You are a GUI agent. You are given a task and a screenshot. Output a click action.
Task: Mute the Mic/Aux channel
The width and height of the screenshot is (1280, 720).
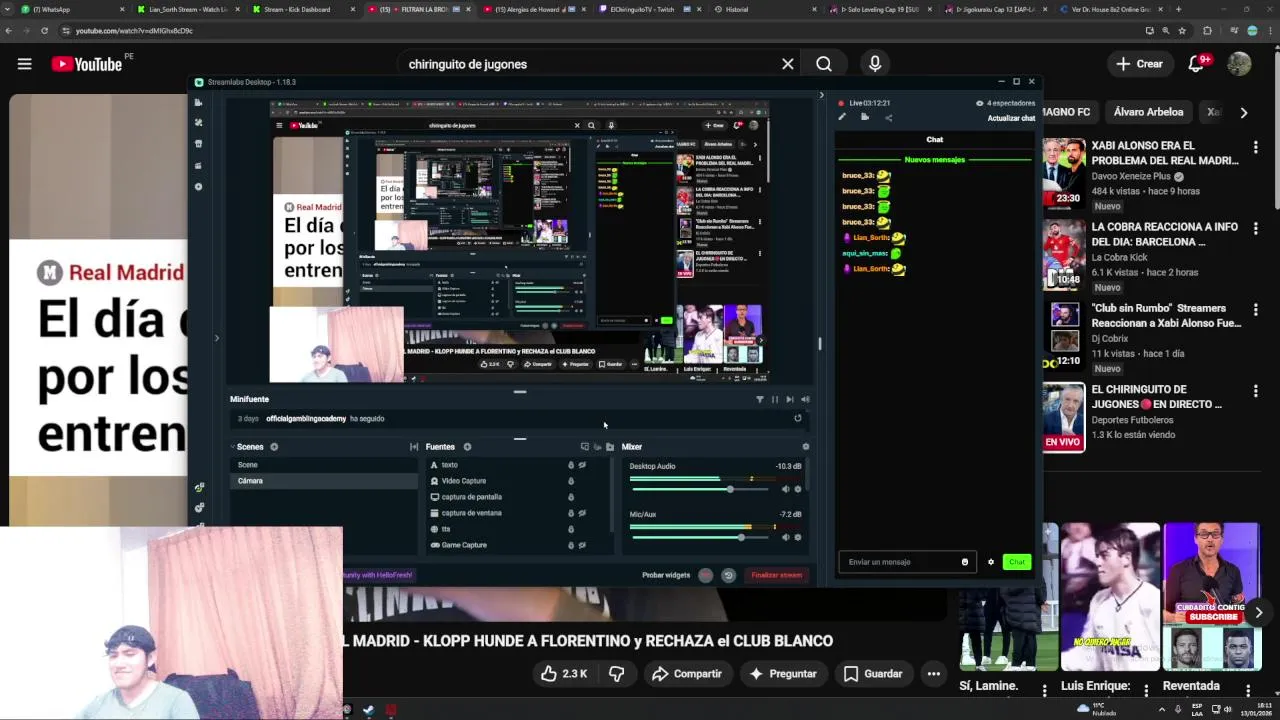[x=785, y=537]
